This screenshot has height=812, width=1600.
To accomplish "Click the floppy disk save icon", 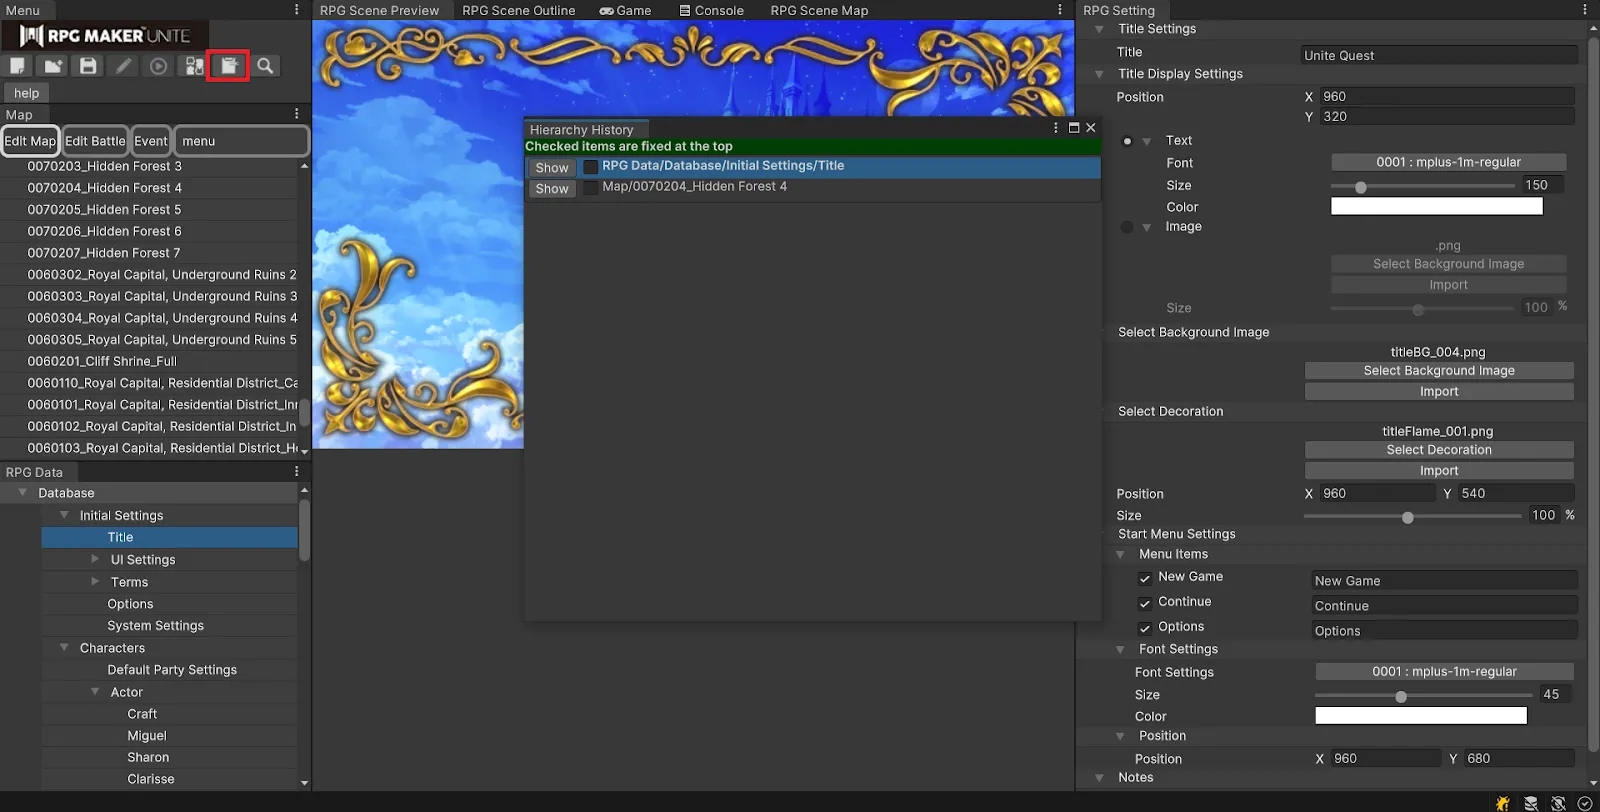I will pos(88,66).
